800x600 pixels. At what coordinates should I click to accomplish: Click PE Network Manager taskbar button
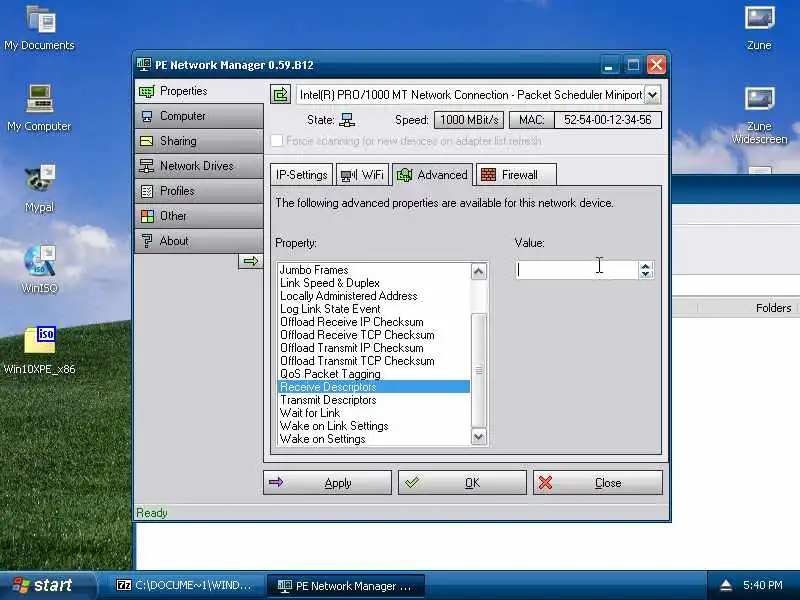(346, 586)
